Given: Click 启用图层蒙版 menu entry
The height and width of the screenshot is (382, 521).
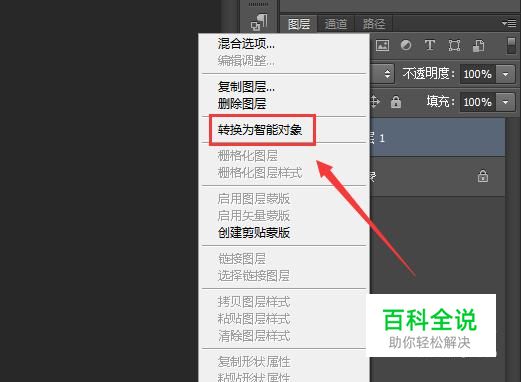Looking at the screenshot, I should point(254,199).
